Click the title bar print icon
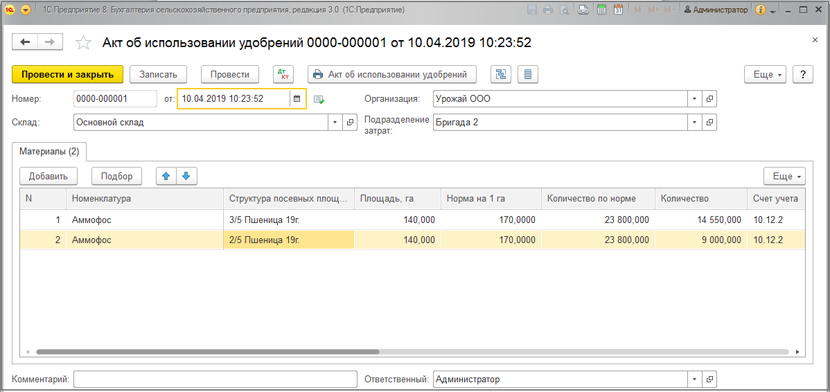Image resolution: width=830 pixels, height=392 pixels. [x=548, y=10]
